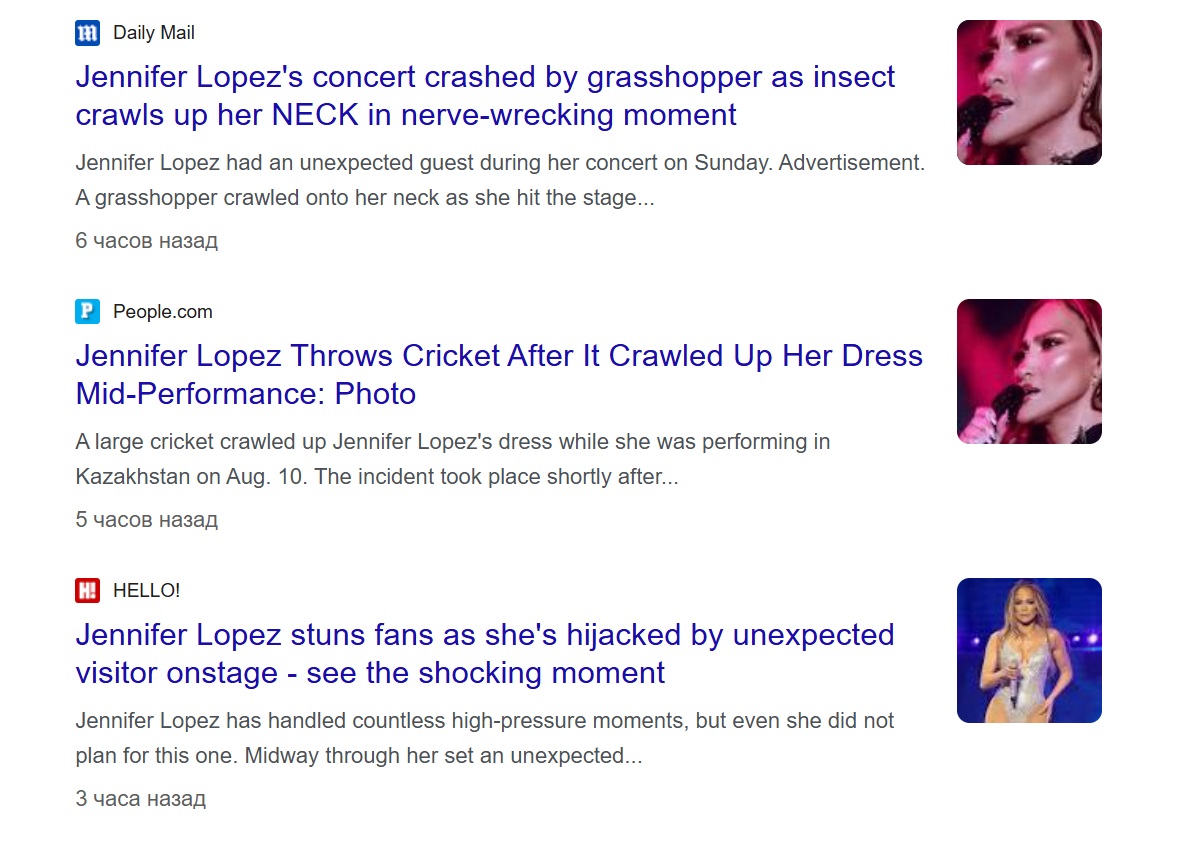Image resolution: width=1181 pixels, height=841 pixels.
Task: Open the HELLO! article thumbnail image
Action: 1029,650
